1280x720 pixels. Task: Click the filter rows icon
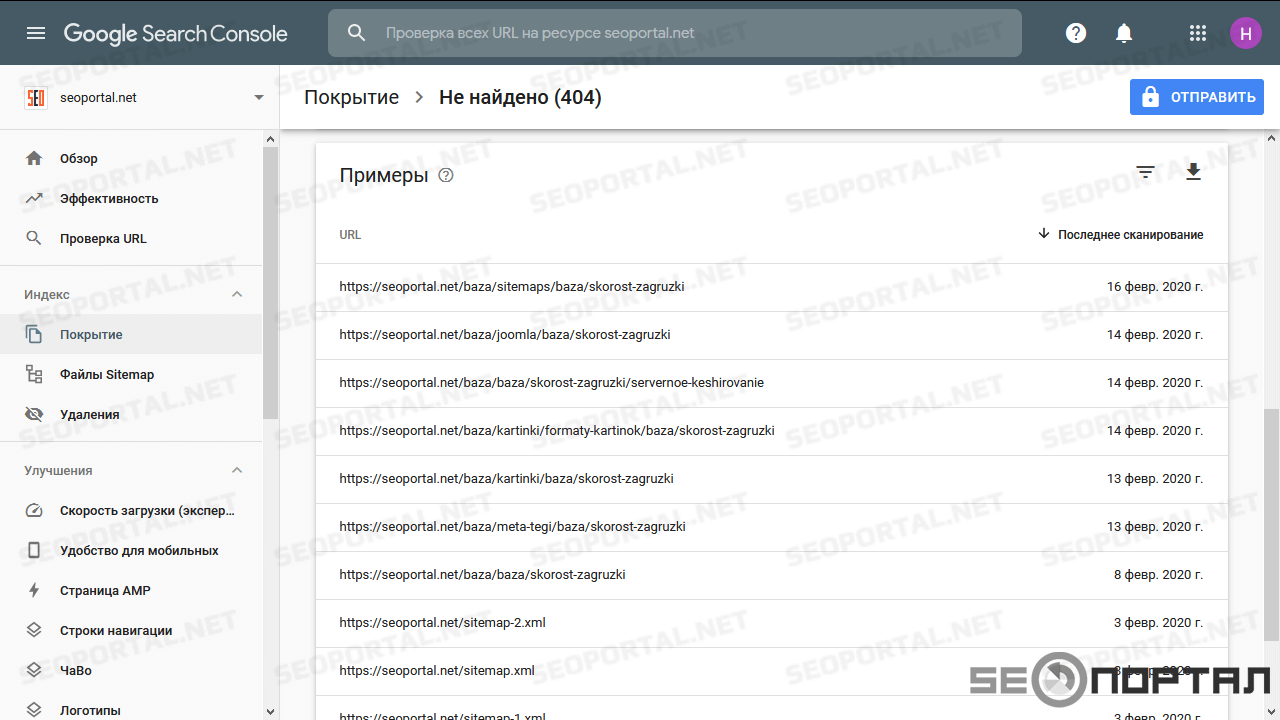(1145, 173)
